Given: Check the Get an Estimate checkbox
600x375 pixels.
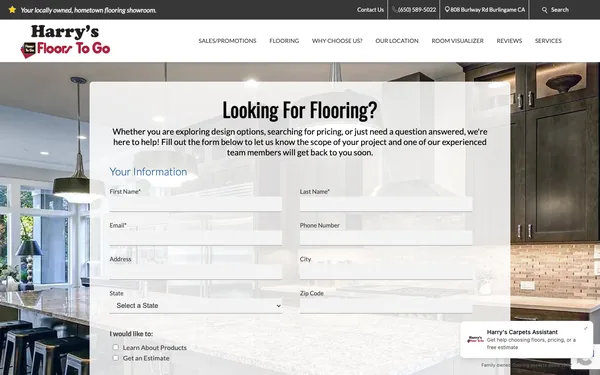Looking at the screenshot, I should point(116,358).
